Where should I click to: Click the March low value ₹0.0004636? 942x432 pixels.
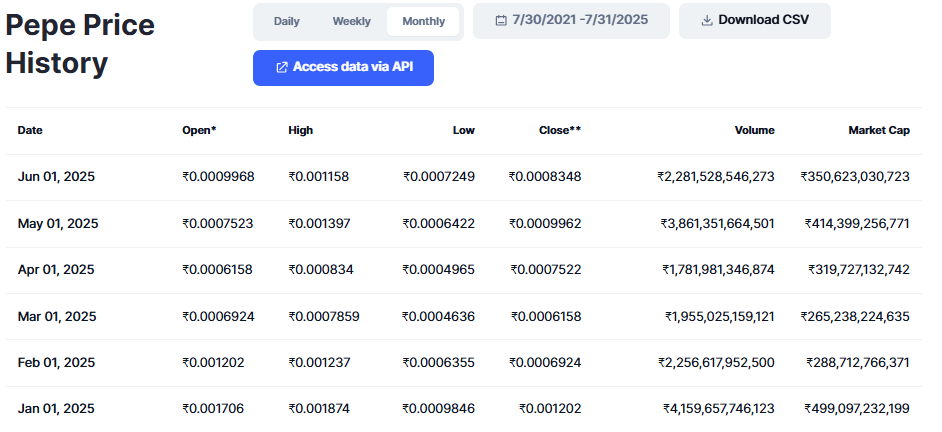(439, 316)
